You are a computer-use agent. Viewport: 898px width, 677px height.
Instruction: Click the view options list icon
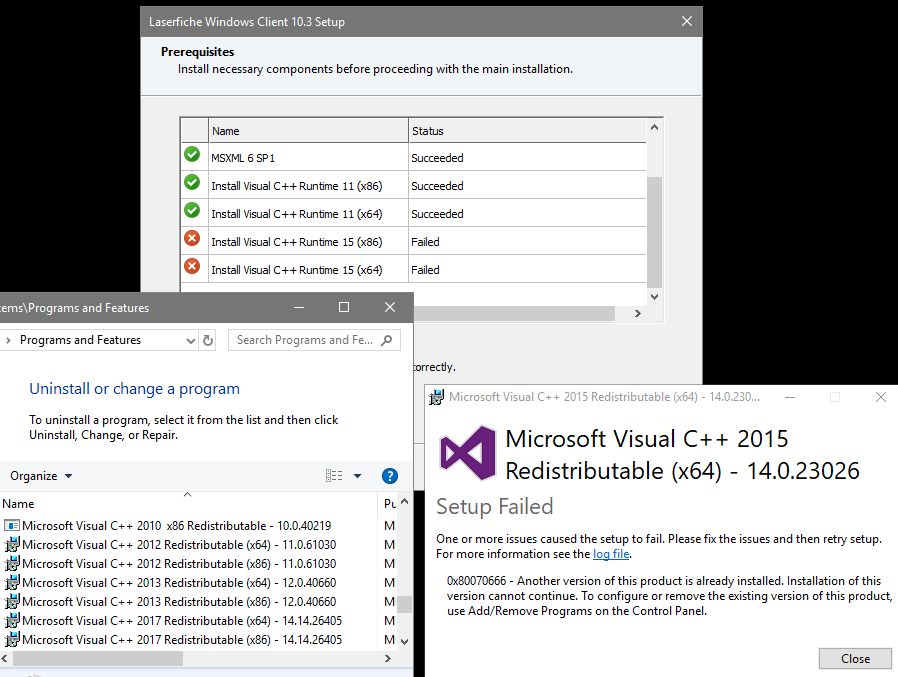[x=334, y=476]
